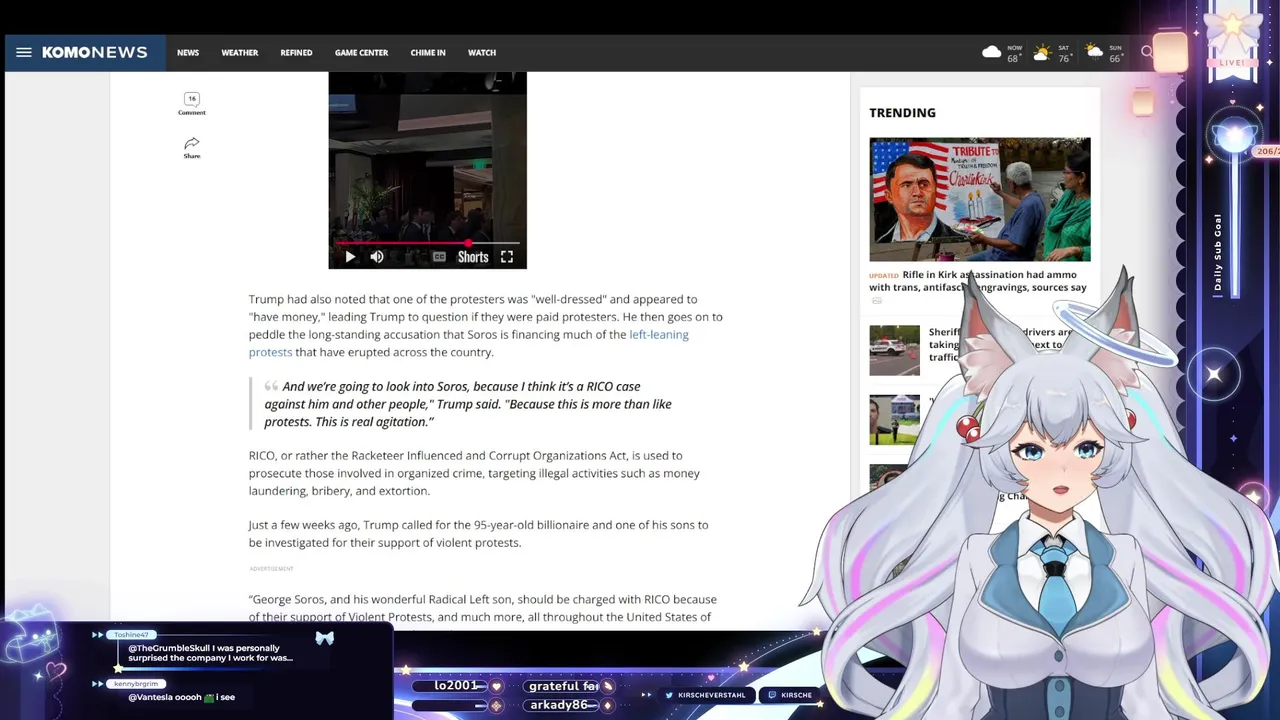Click the Sunday forecast icon
This screenshot has height=720, width=1280.
[1094, 52]
